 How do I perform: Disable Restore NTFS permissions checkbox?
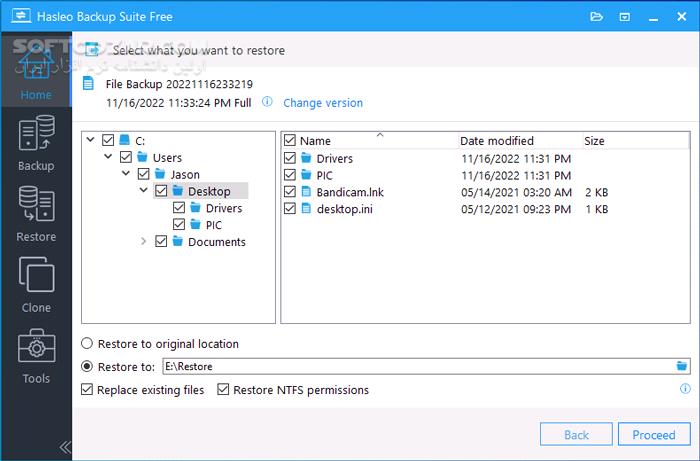pos(223,389)
